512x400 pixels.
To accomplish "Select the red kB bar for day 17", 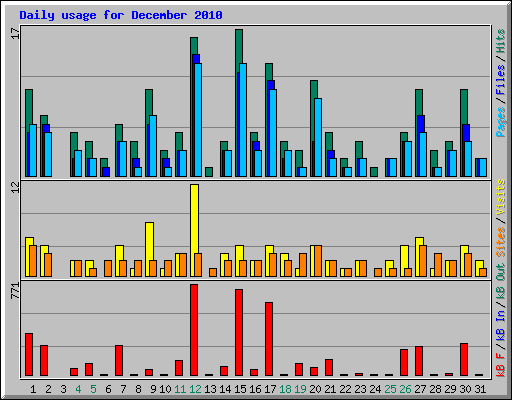I will pos(269,339).
